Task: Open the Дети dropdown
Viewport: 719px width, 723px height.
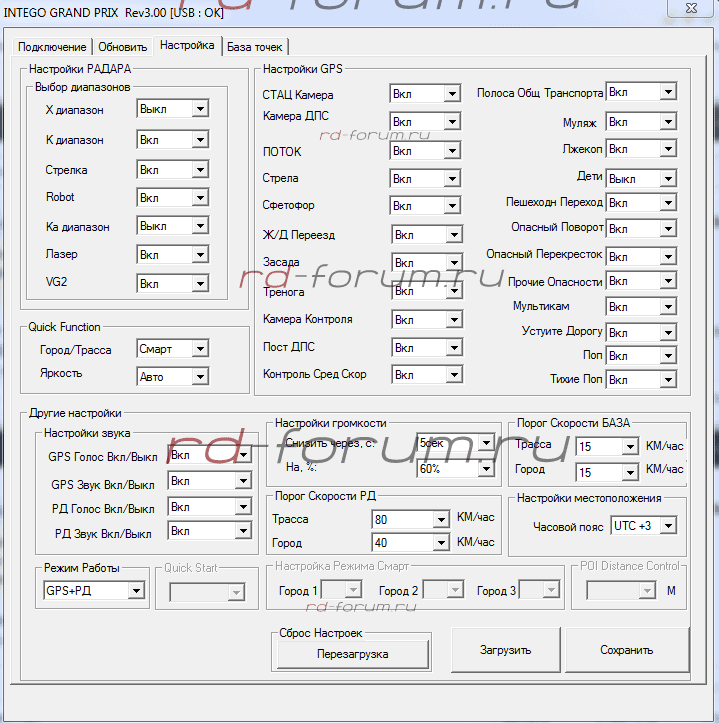Action: [x=642, y=178]
